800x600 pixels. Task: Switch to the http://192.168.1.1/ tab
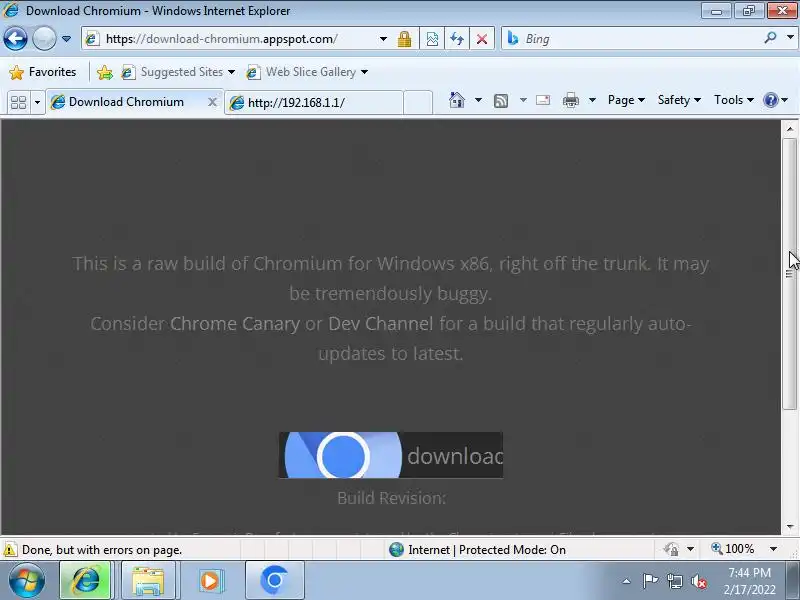click(314, 103)
